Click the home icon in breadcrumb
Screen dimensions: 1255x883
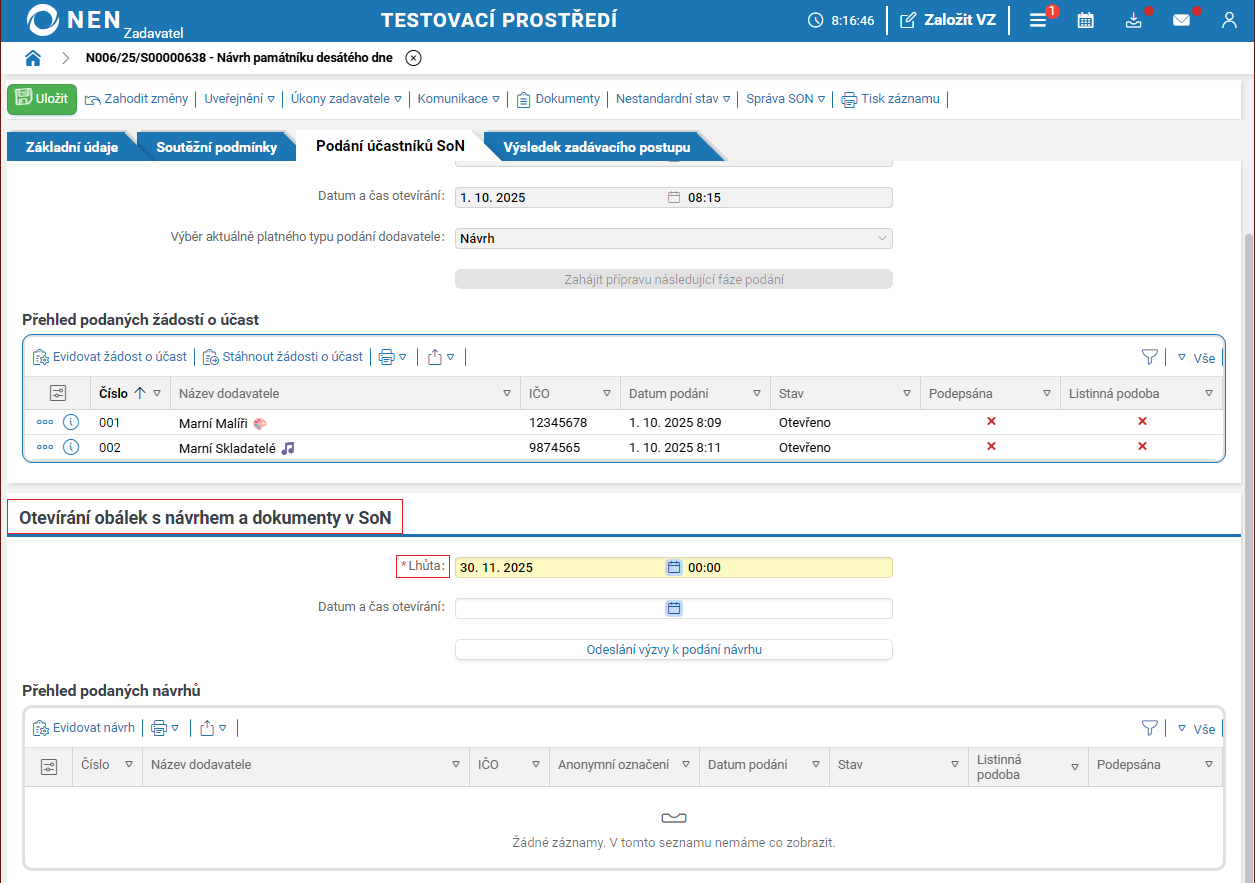coord(33,58)
